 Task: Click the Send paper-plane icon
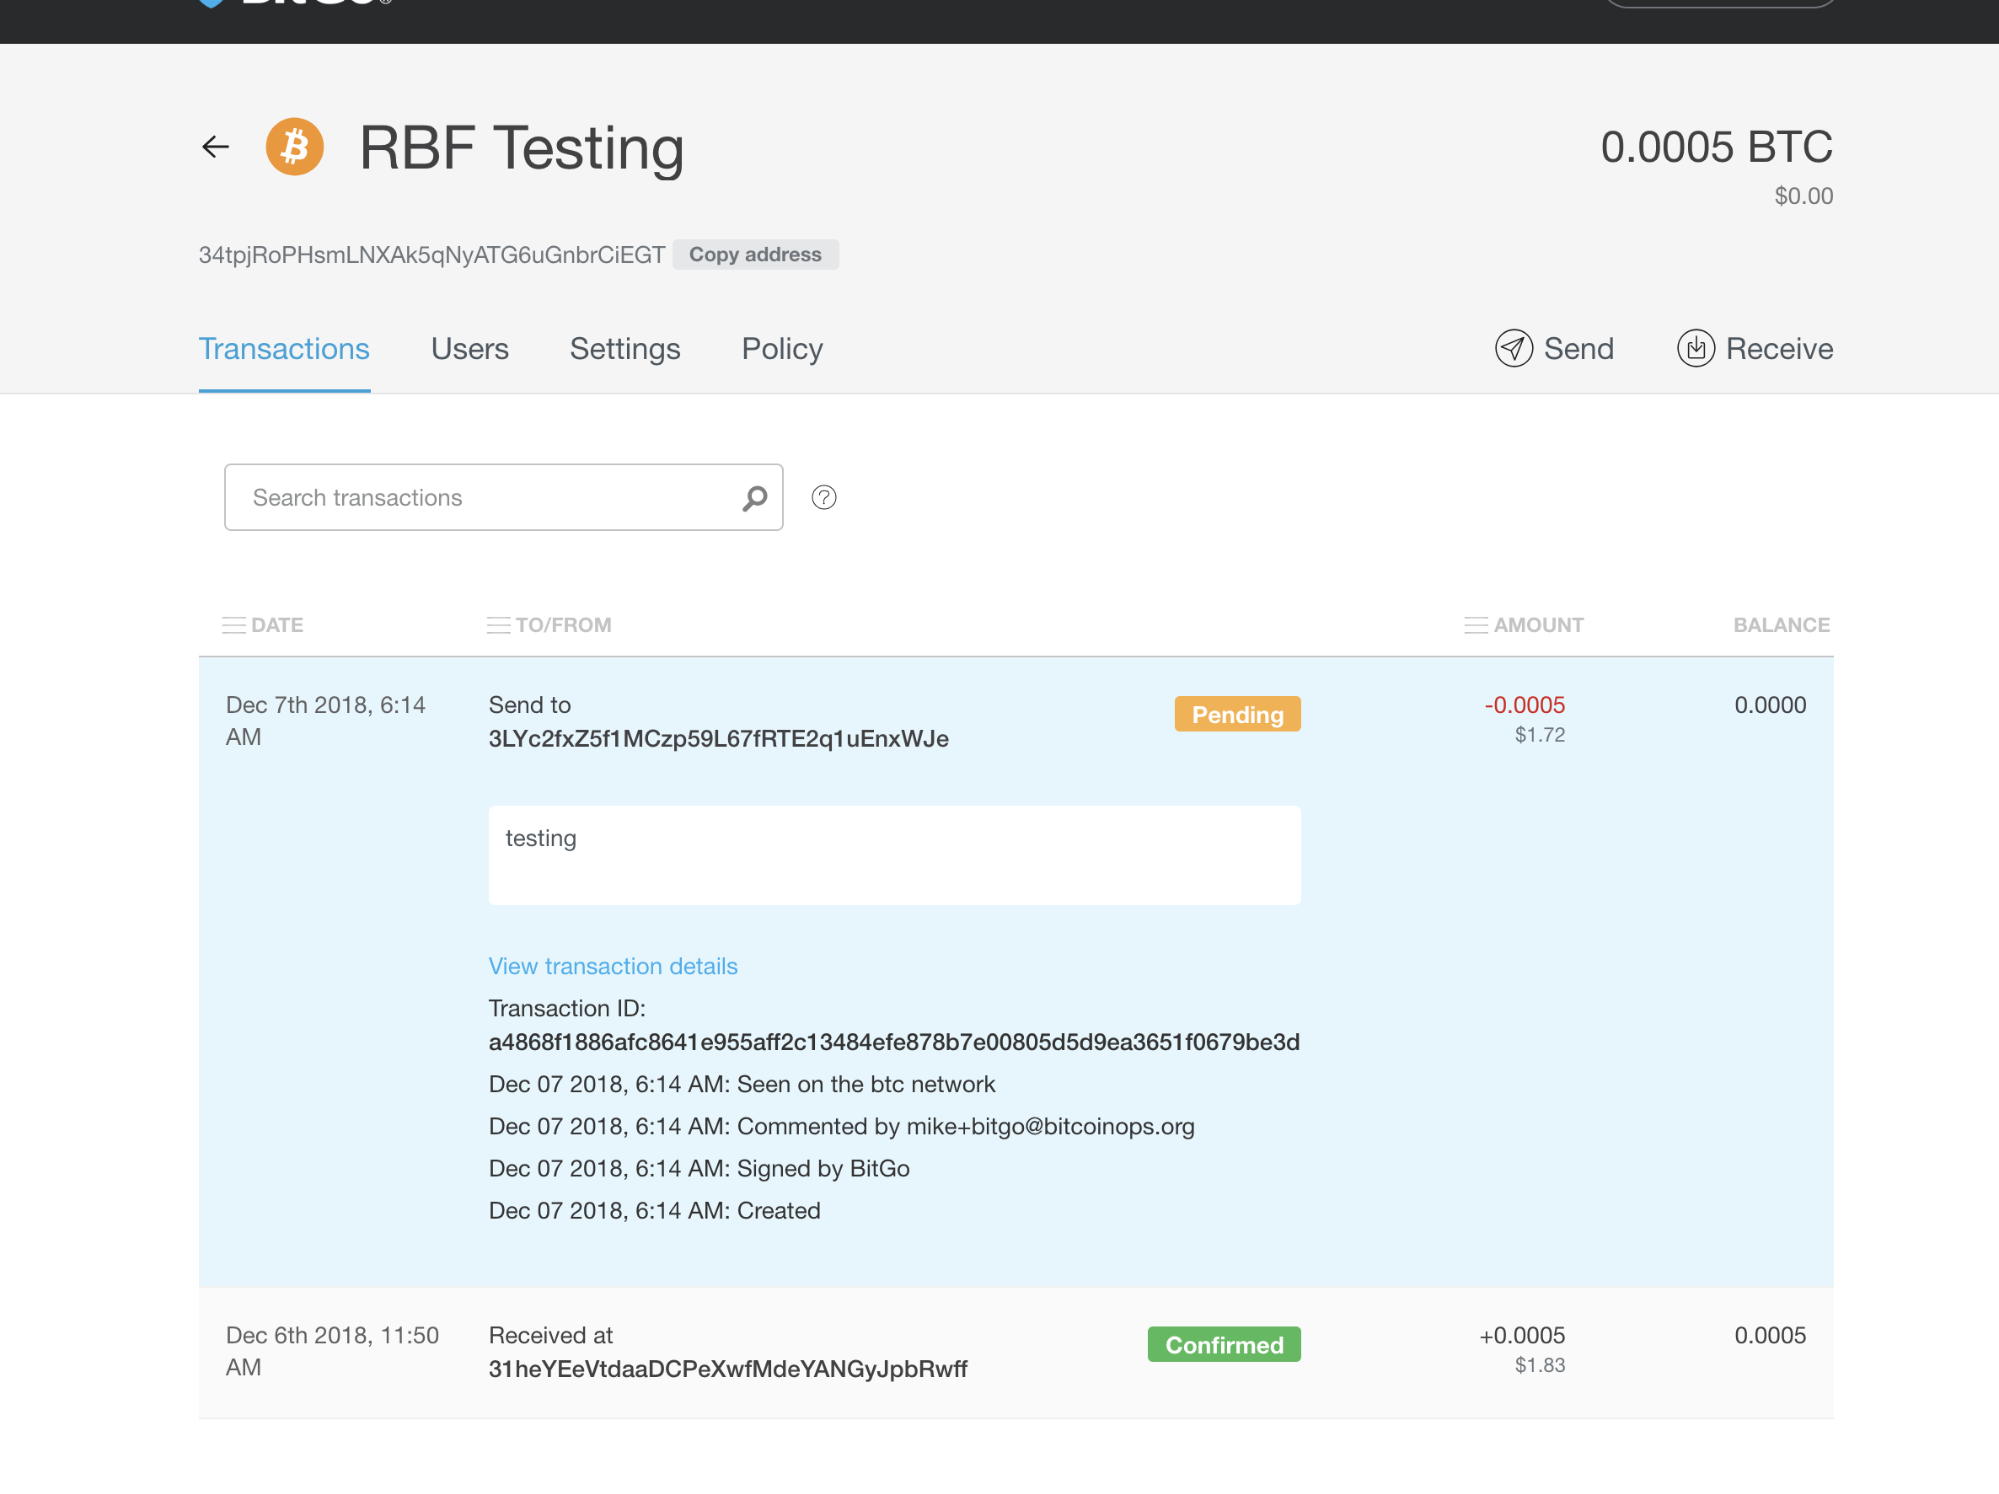click(x=1514, y=348)
